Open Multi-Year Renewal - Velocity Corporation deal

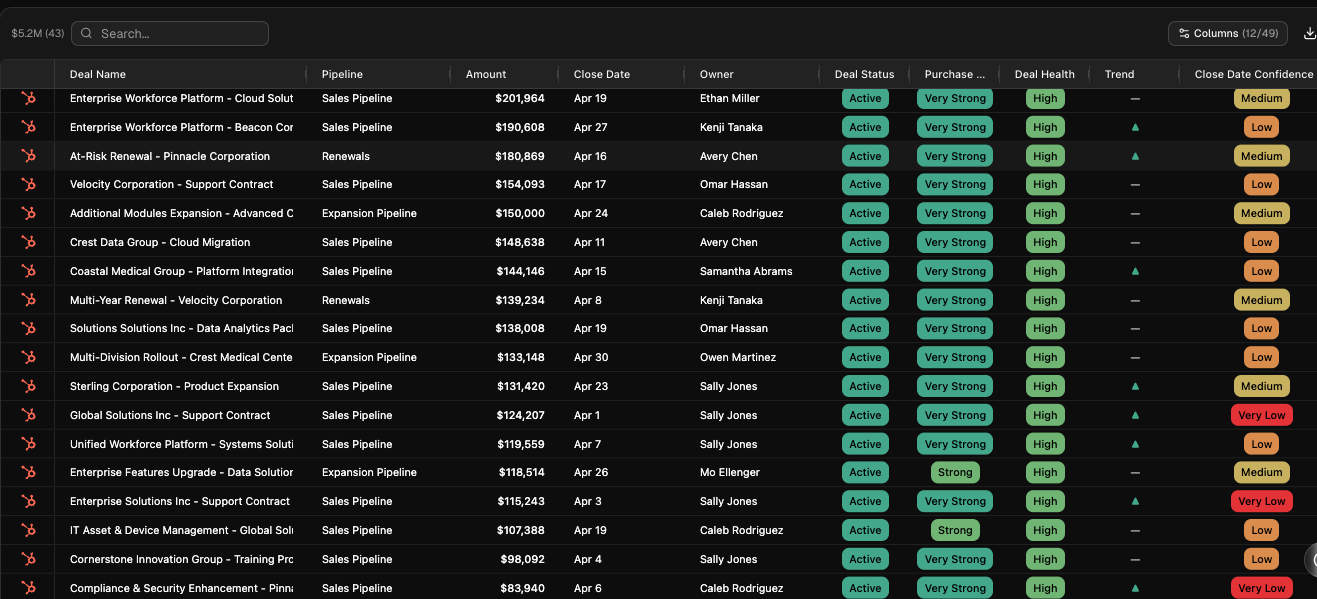click(176, 300)
